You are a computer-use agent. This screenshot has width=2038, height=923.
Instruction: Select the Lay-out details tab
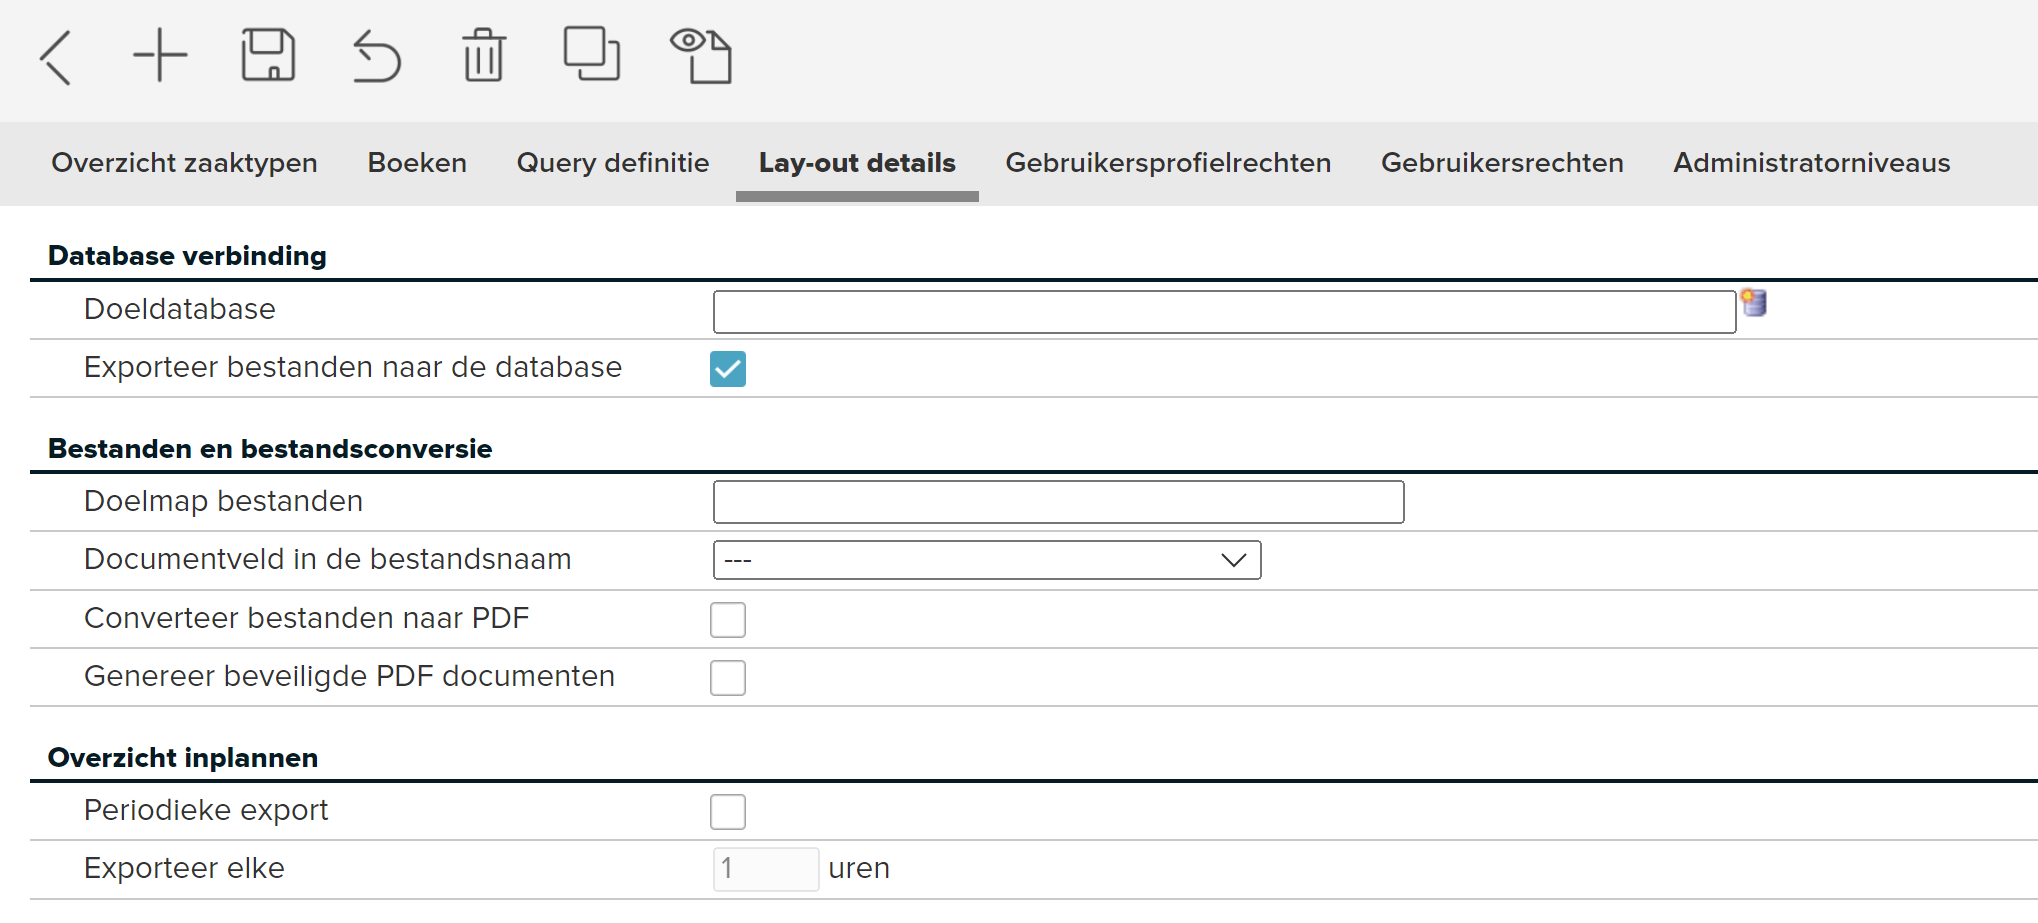point(857,163)
